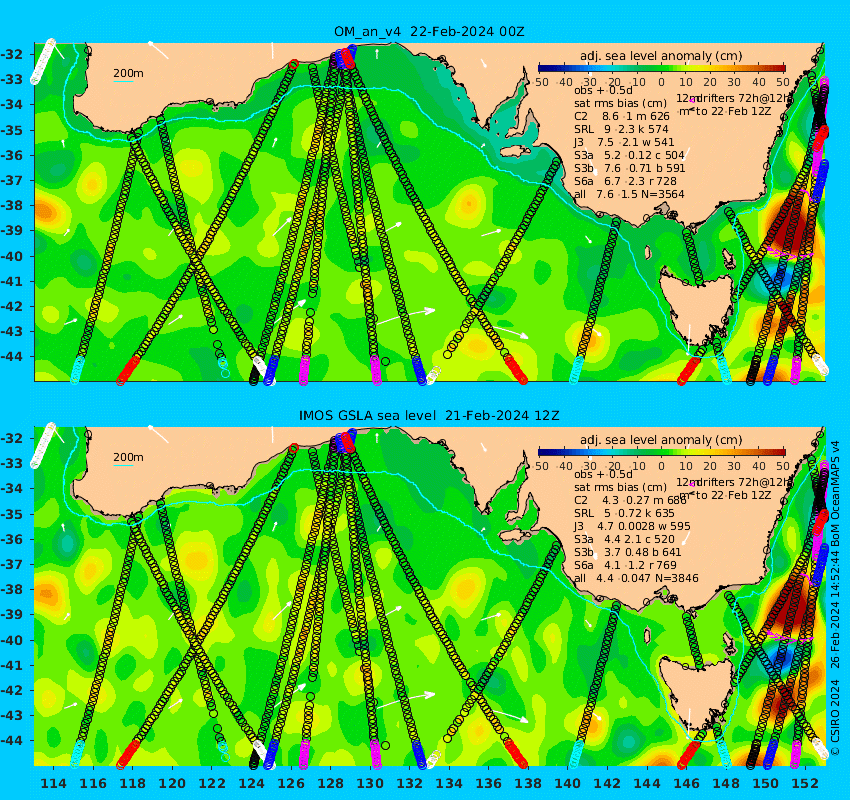Click top panel summary 'all 7.6 1.5 N=3564'
This screenshot has height=800, width=850.
coord(629,194)
